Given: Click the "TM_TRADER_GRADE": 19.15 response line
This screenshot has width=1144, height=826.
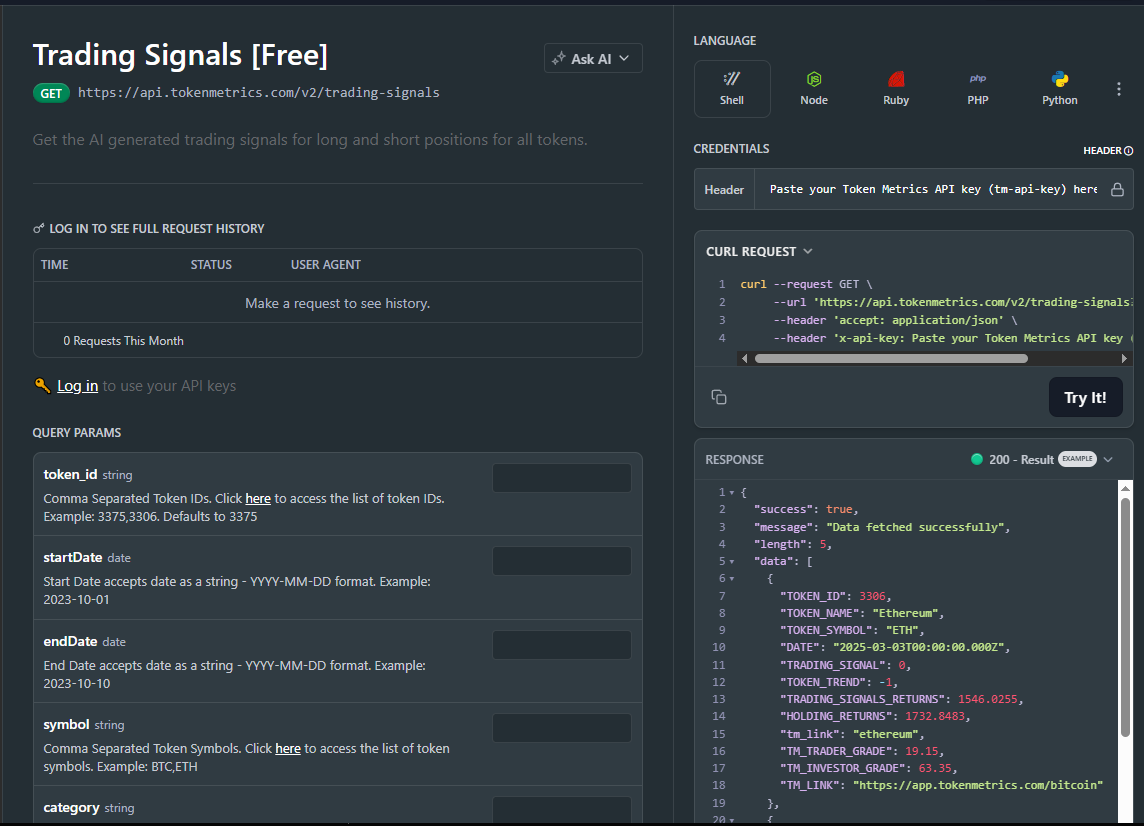Looking at the screenshot, I should click(x=862, y=751).
